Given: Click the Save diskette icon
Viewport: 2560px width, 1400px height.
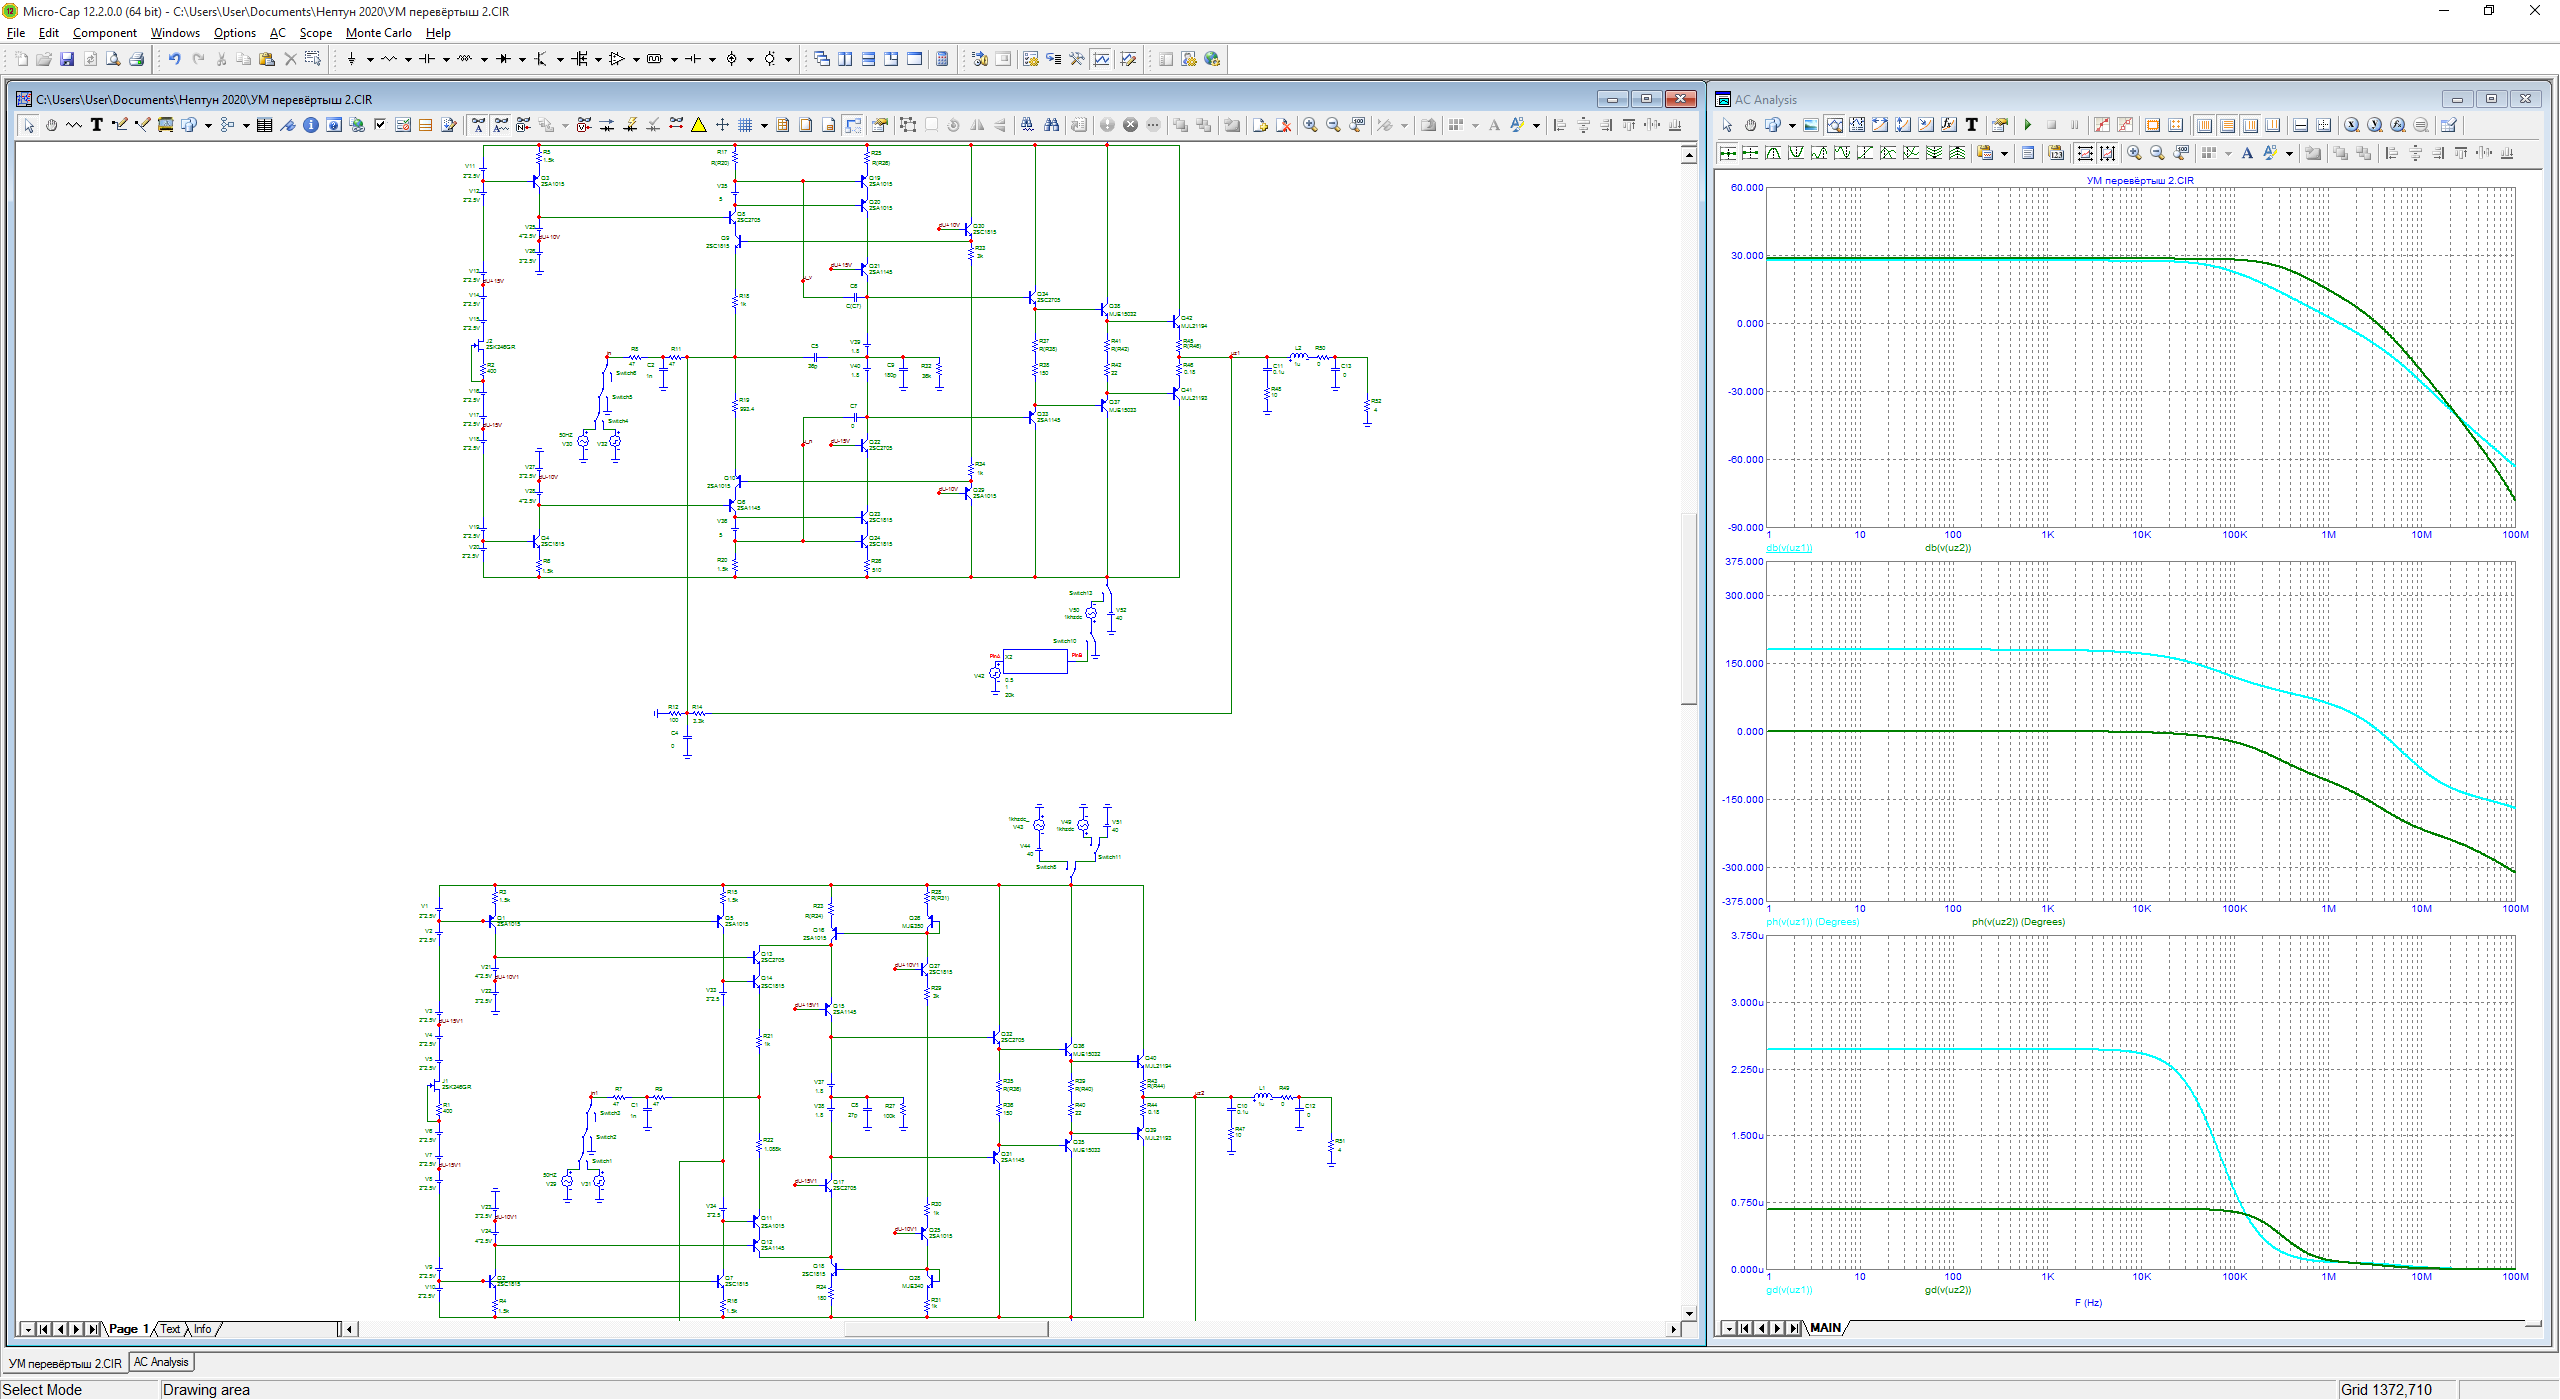Looking at the screenshot, I should coord(67,59).
